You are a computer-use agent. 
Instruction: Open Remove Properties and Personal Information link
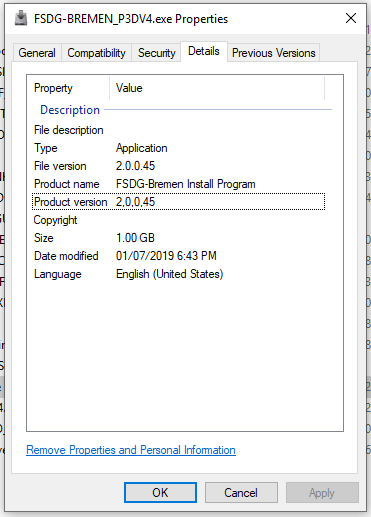(x=131, y=450)
